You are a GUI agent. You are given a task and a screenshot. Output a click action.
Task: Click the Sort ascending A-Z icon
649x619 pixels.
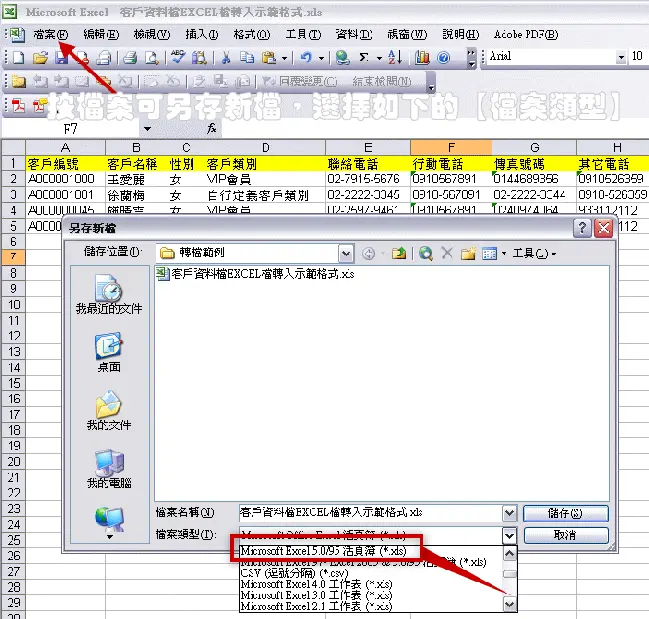[x=395, y=57]
